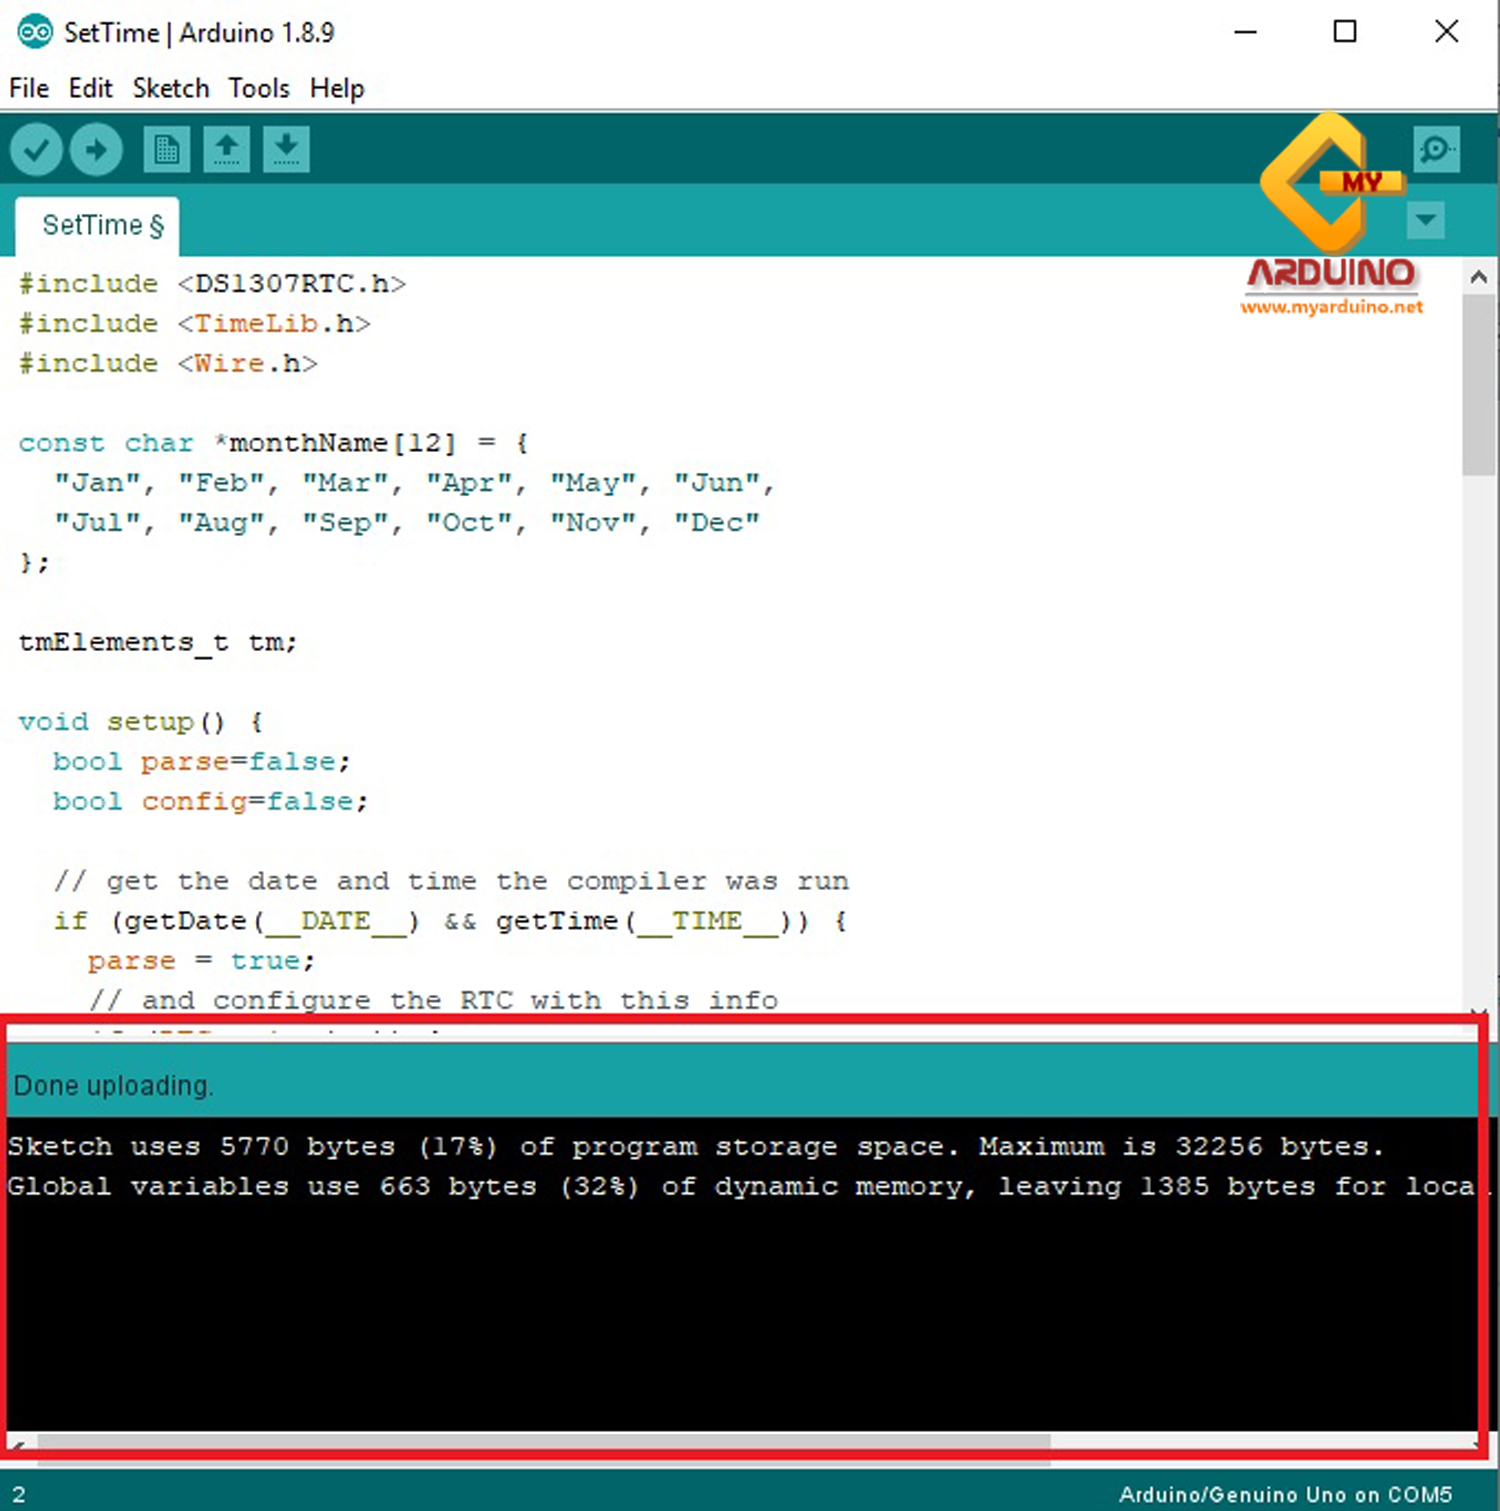Image resolution: width=1500 pixels, height=1511 pixels.
Task: Open the File menu
Action: [28, 88]
